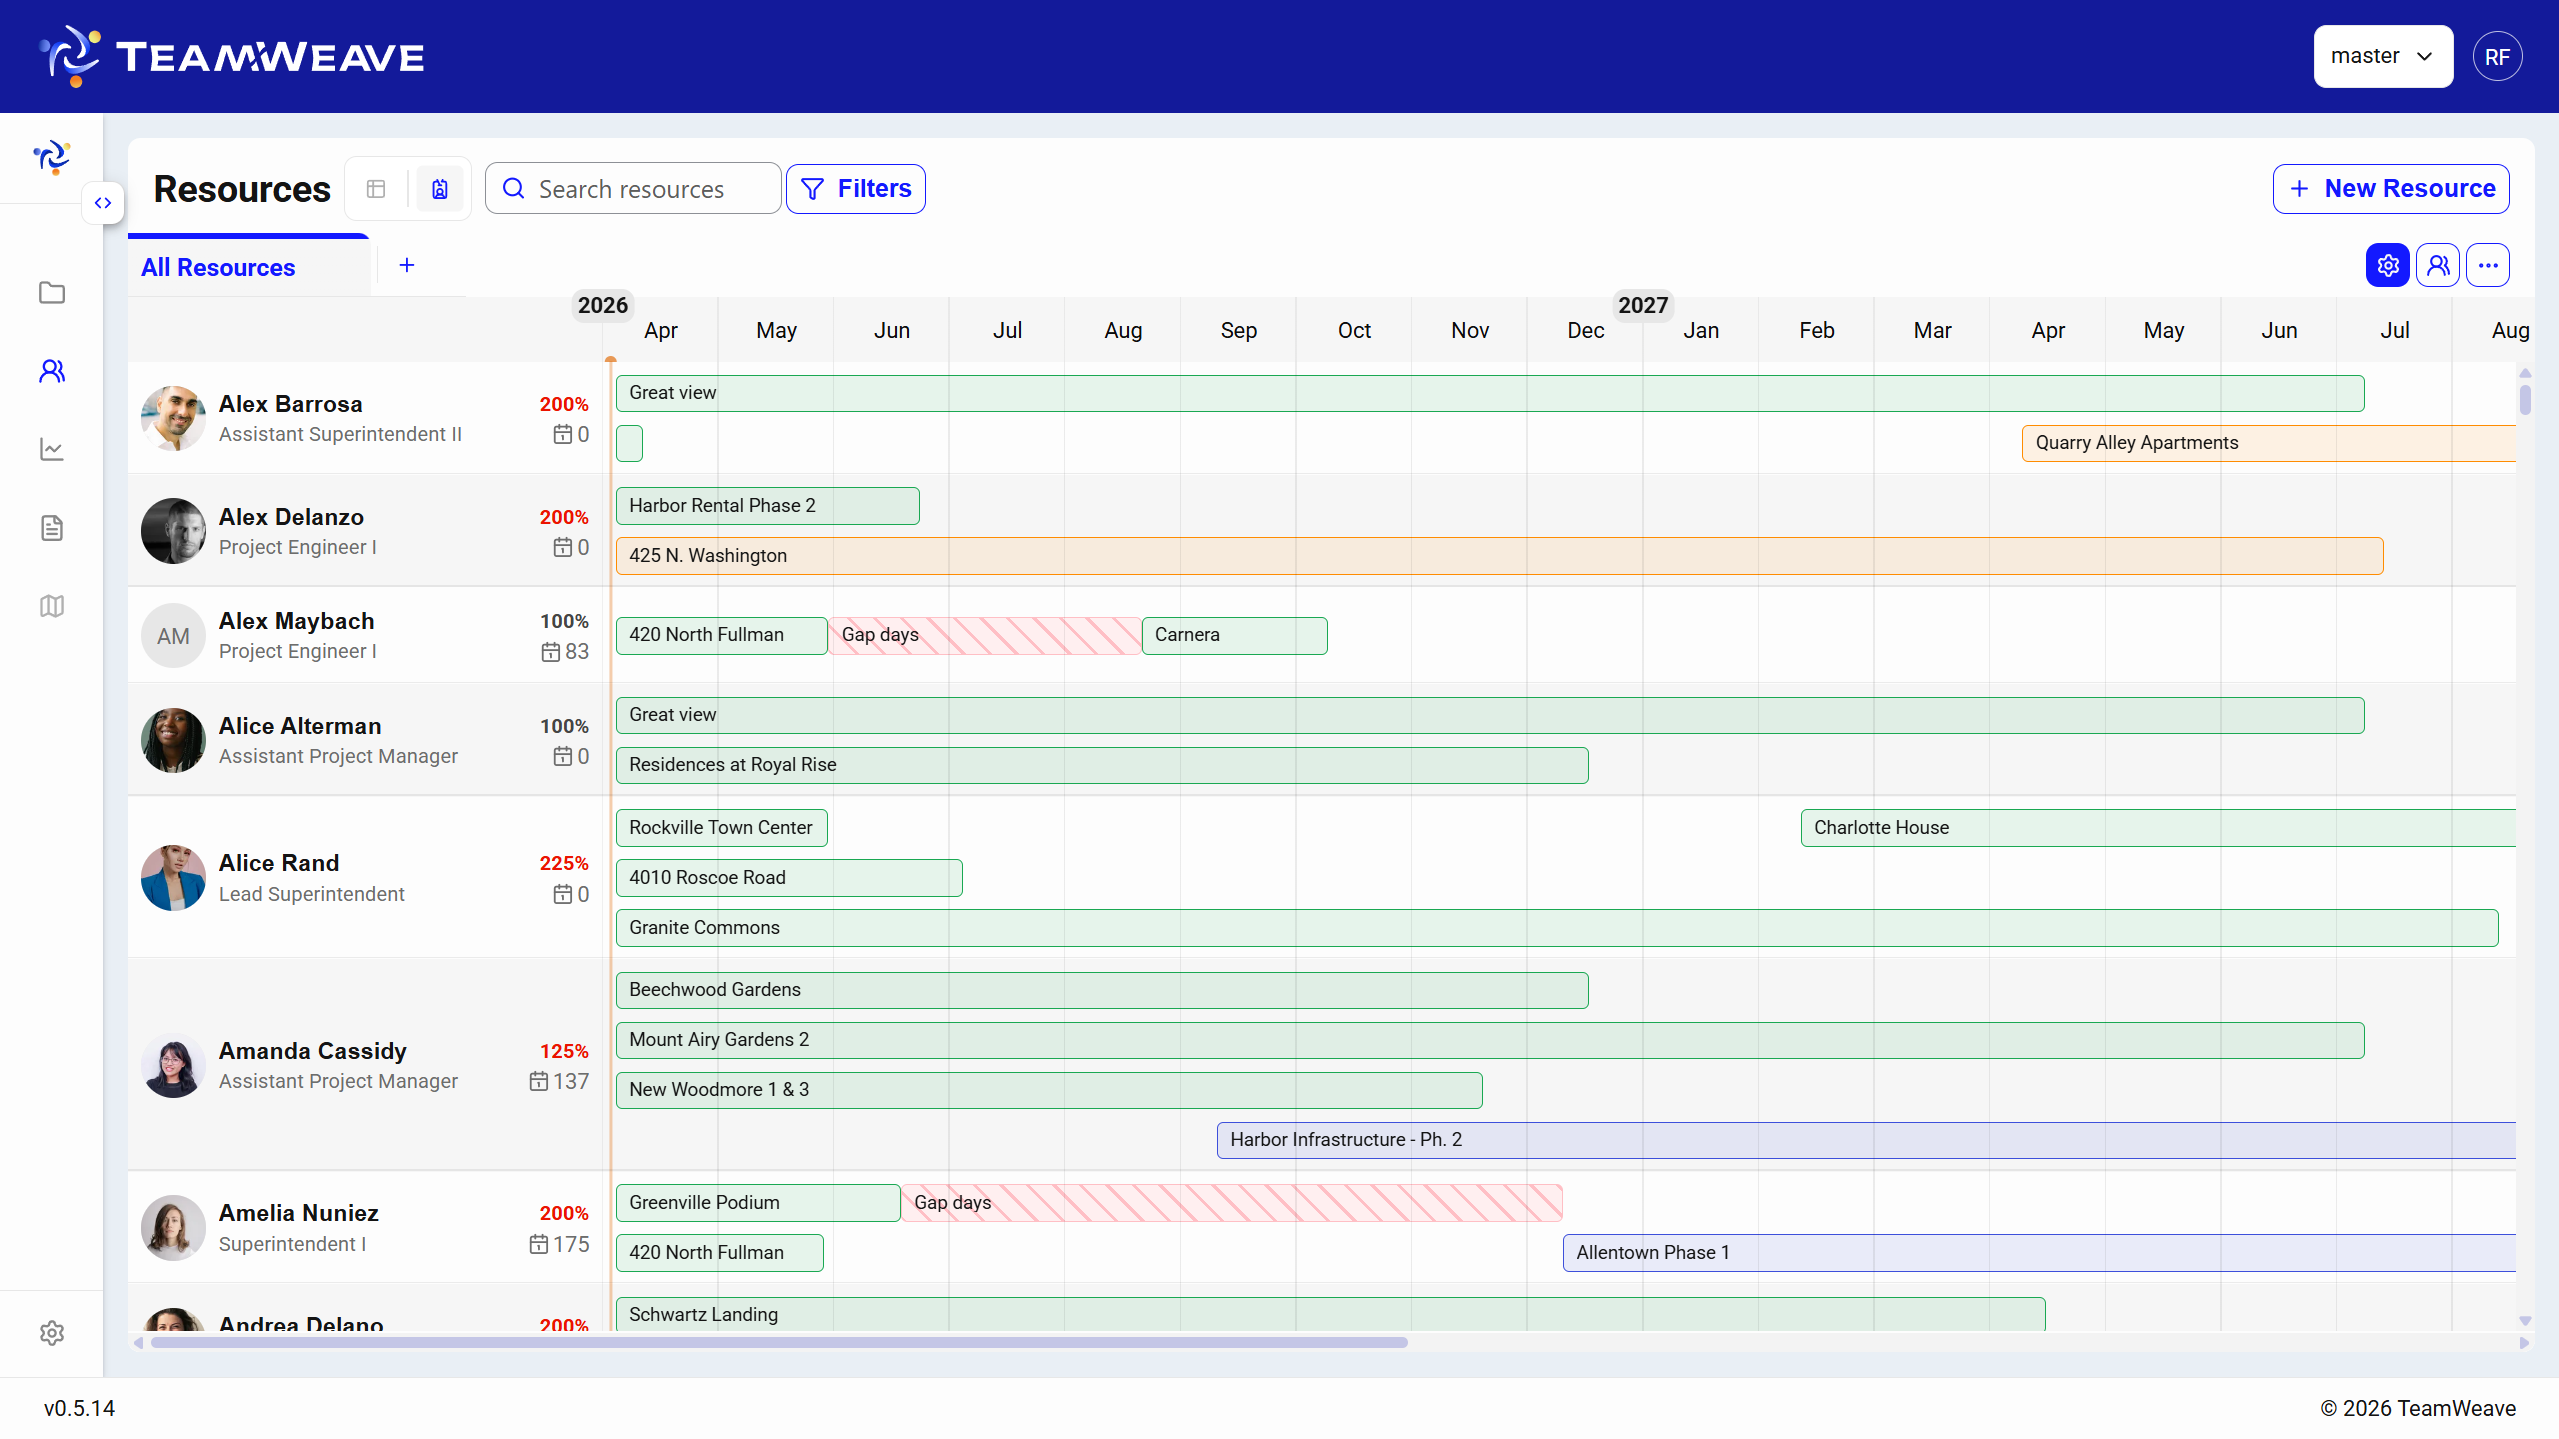Image resolution: width=2559 pixels, height=1439 pixels.
Task: Select Alex Barrosa's Great view bar
Action: (1490, 393)
